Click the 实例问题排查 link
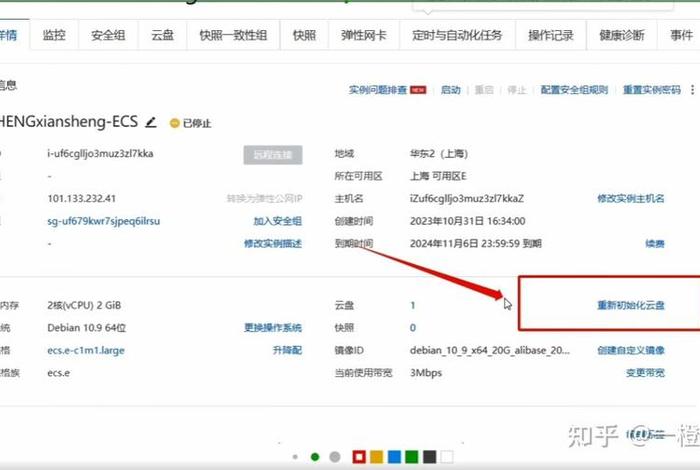The height and width of the screenshot is (470, 700). 378,90
